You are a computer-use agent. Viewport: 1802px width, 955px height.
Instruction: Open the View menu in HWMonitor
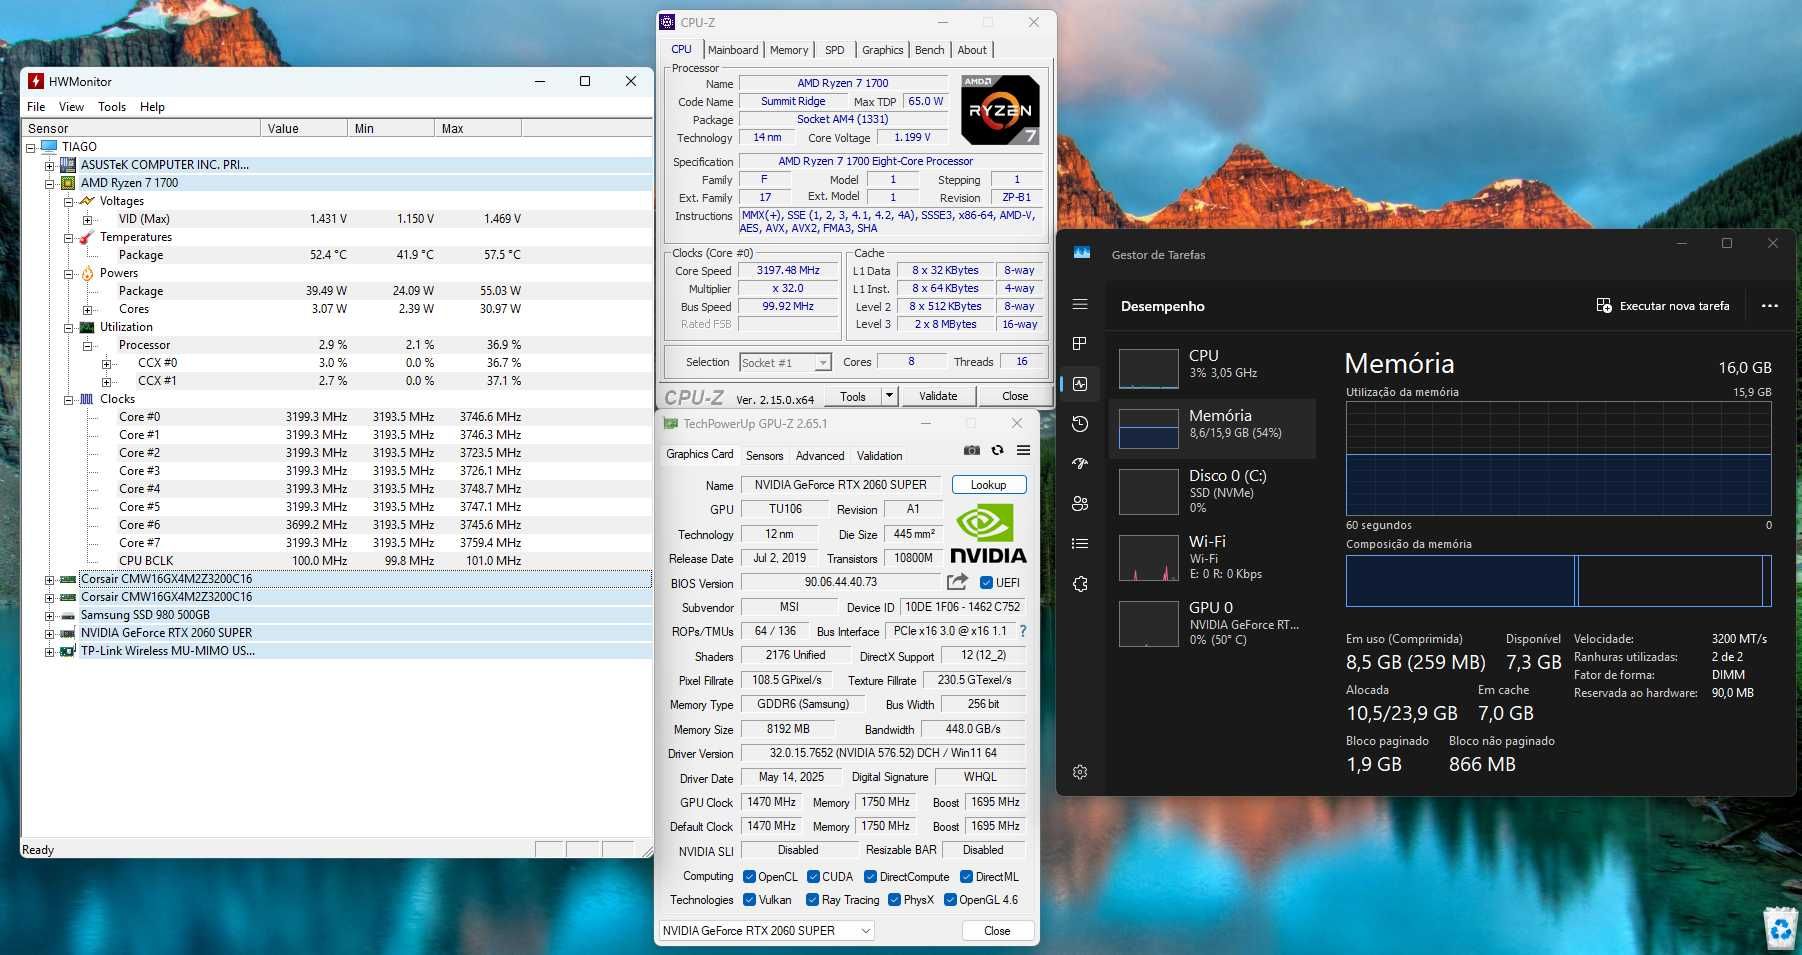(71, 107)
